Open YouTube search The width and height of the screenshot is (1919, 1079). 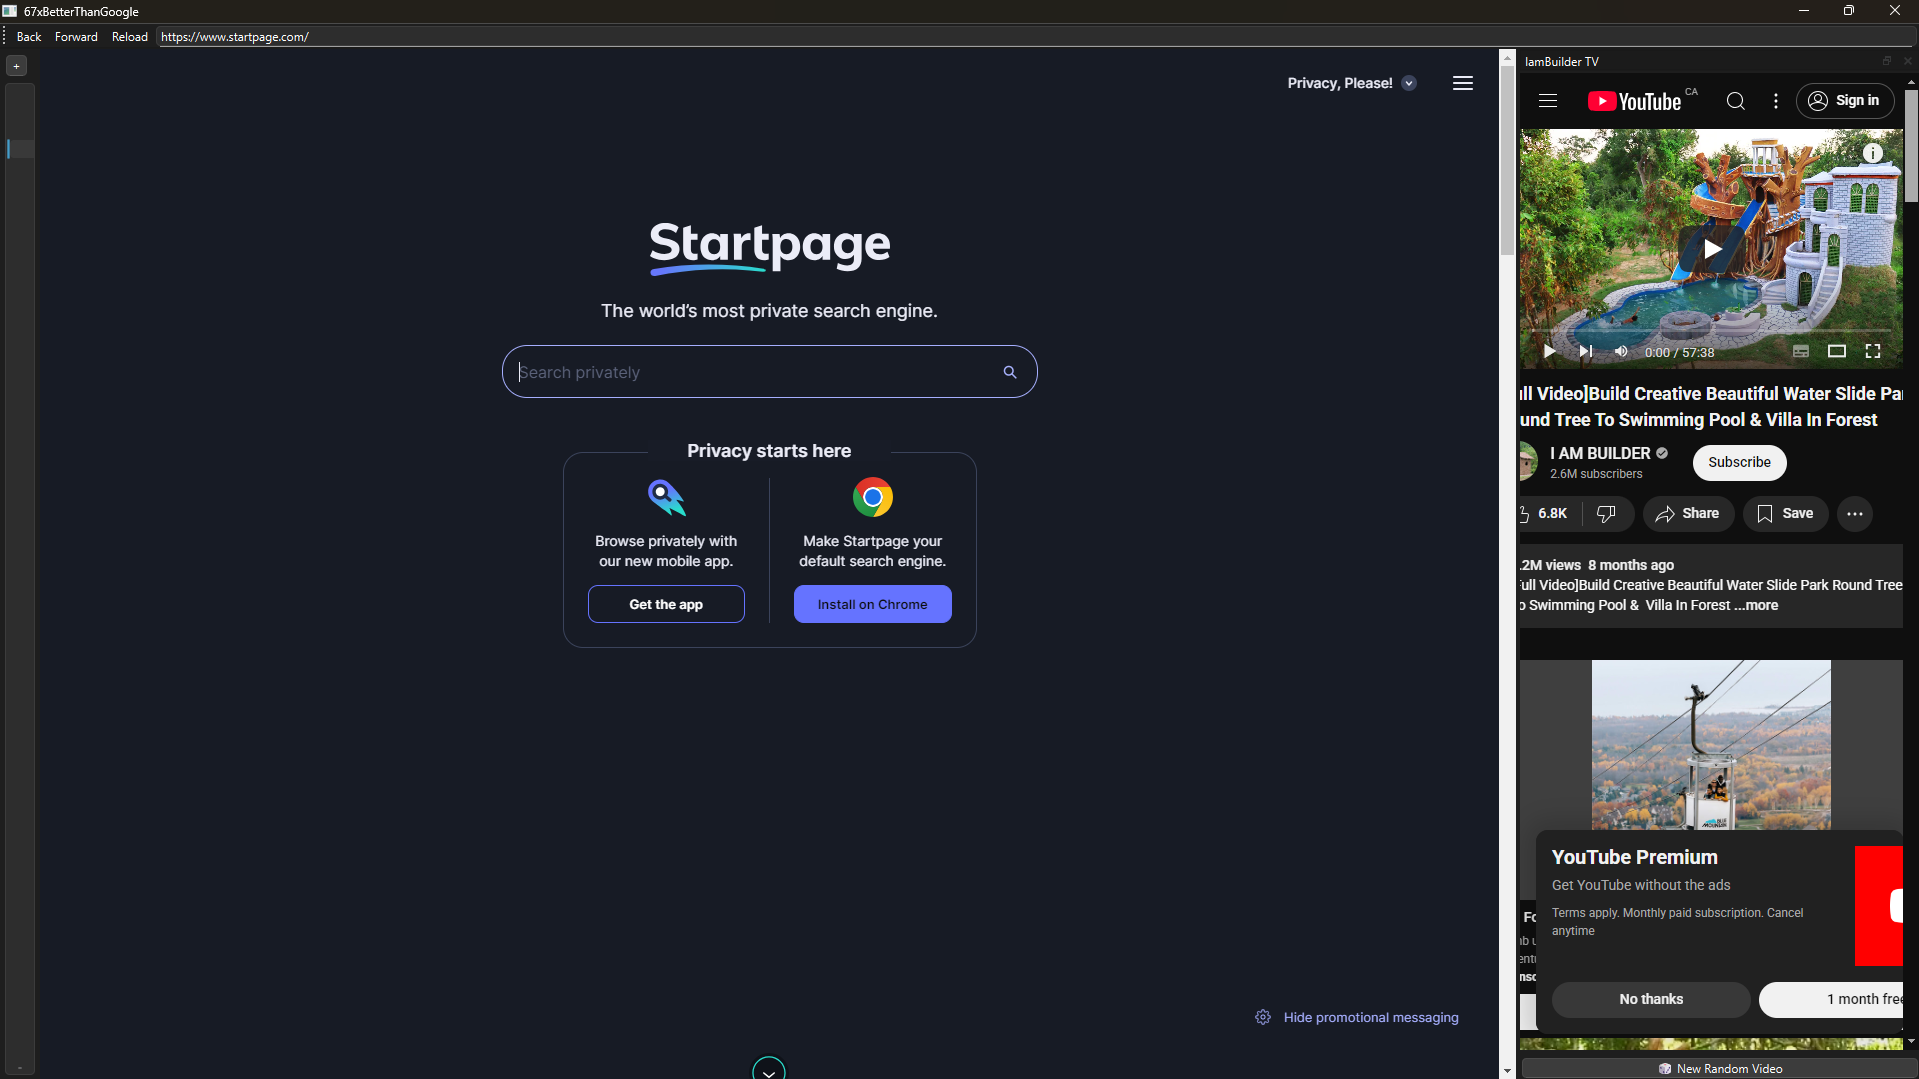click(x=1736, y=101)
